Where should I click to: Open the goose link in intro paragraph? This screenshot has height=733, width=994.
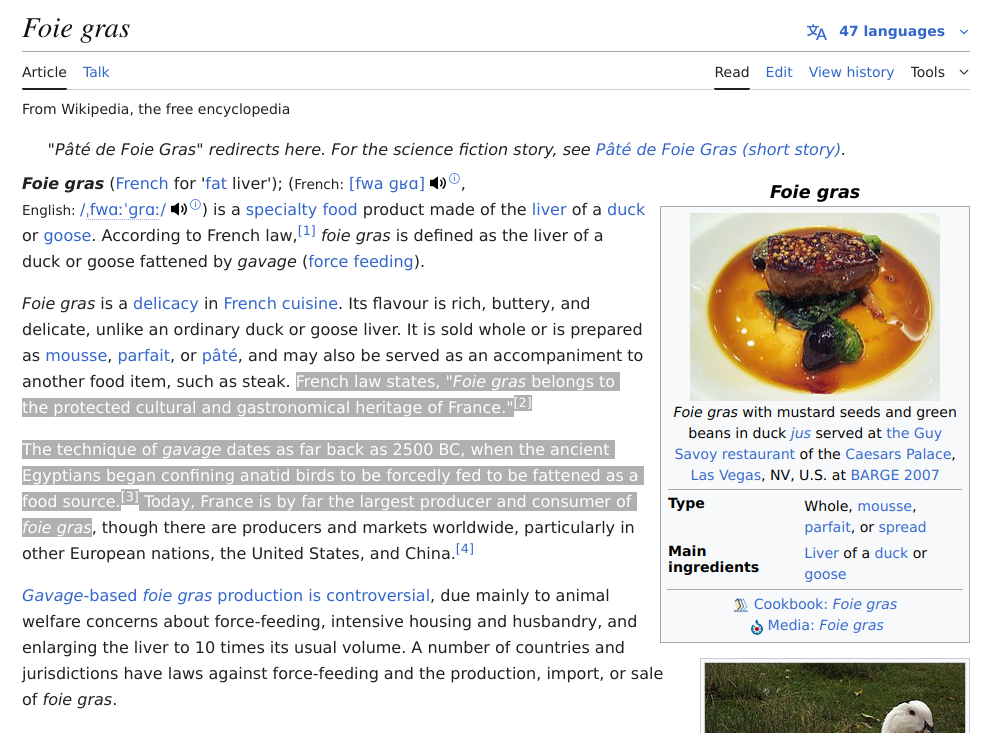point(67,235)
